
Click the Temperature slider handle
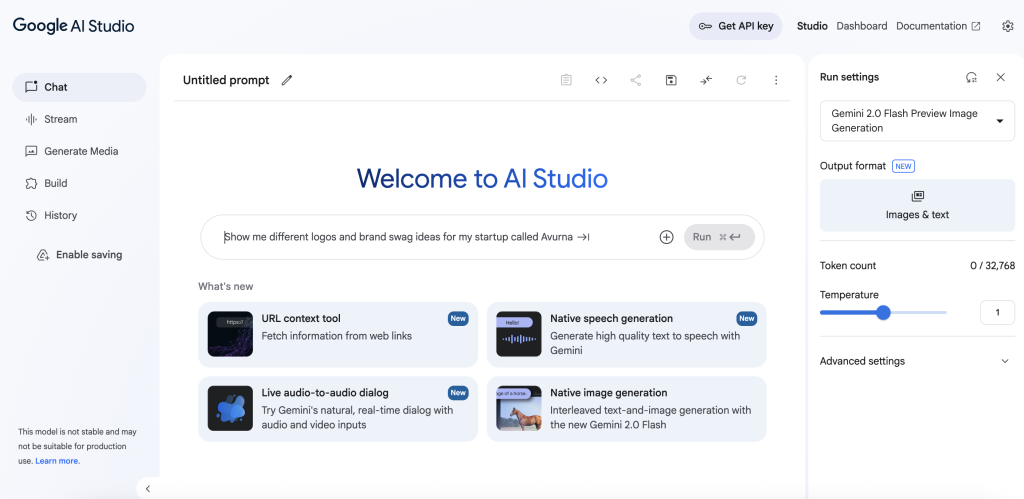[x=883, y=313]
